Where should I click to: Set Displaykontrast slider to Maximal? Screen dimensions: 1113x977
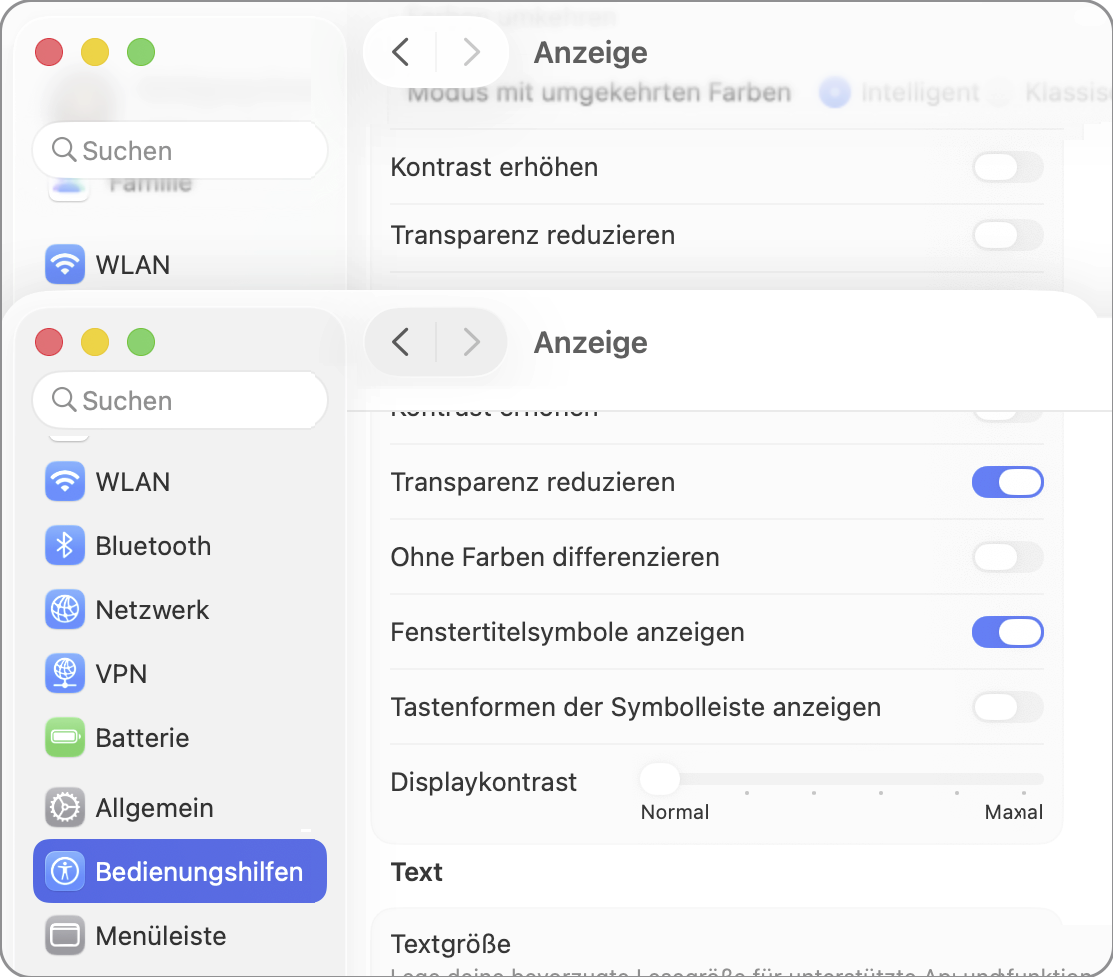[1024, 779]
